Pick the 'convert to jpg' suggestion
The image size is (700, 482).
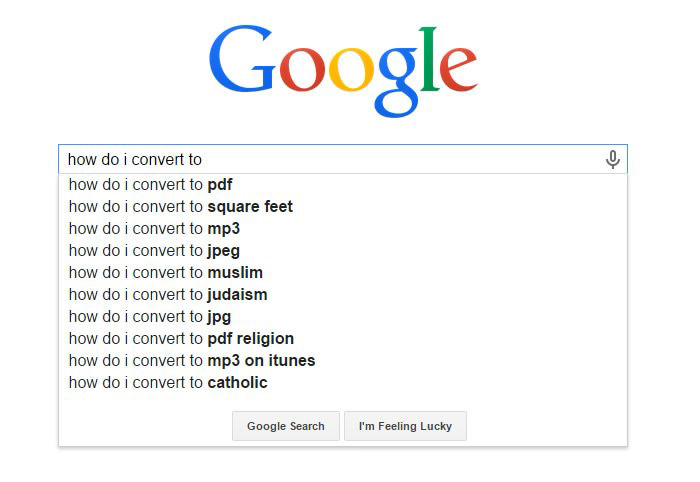(x=343, y=316)
